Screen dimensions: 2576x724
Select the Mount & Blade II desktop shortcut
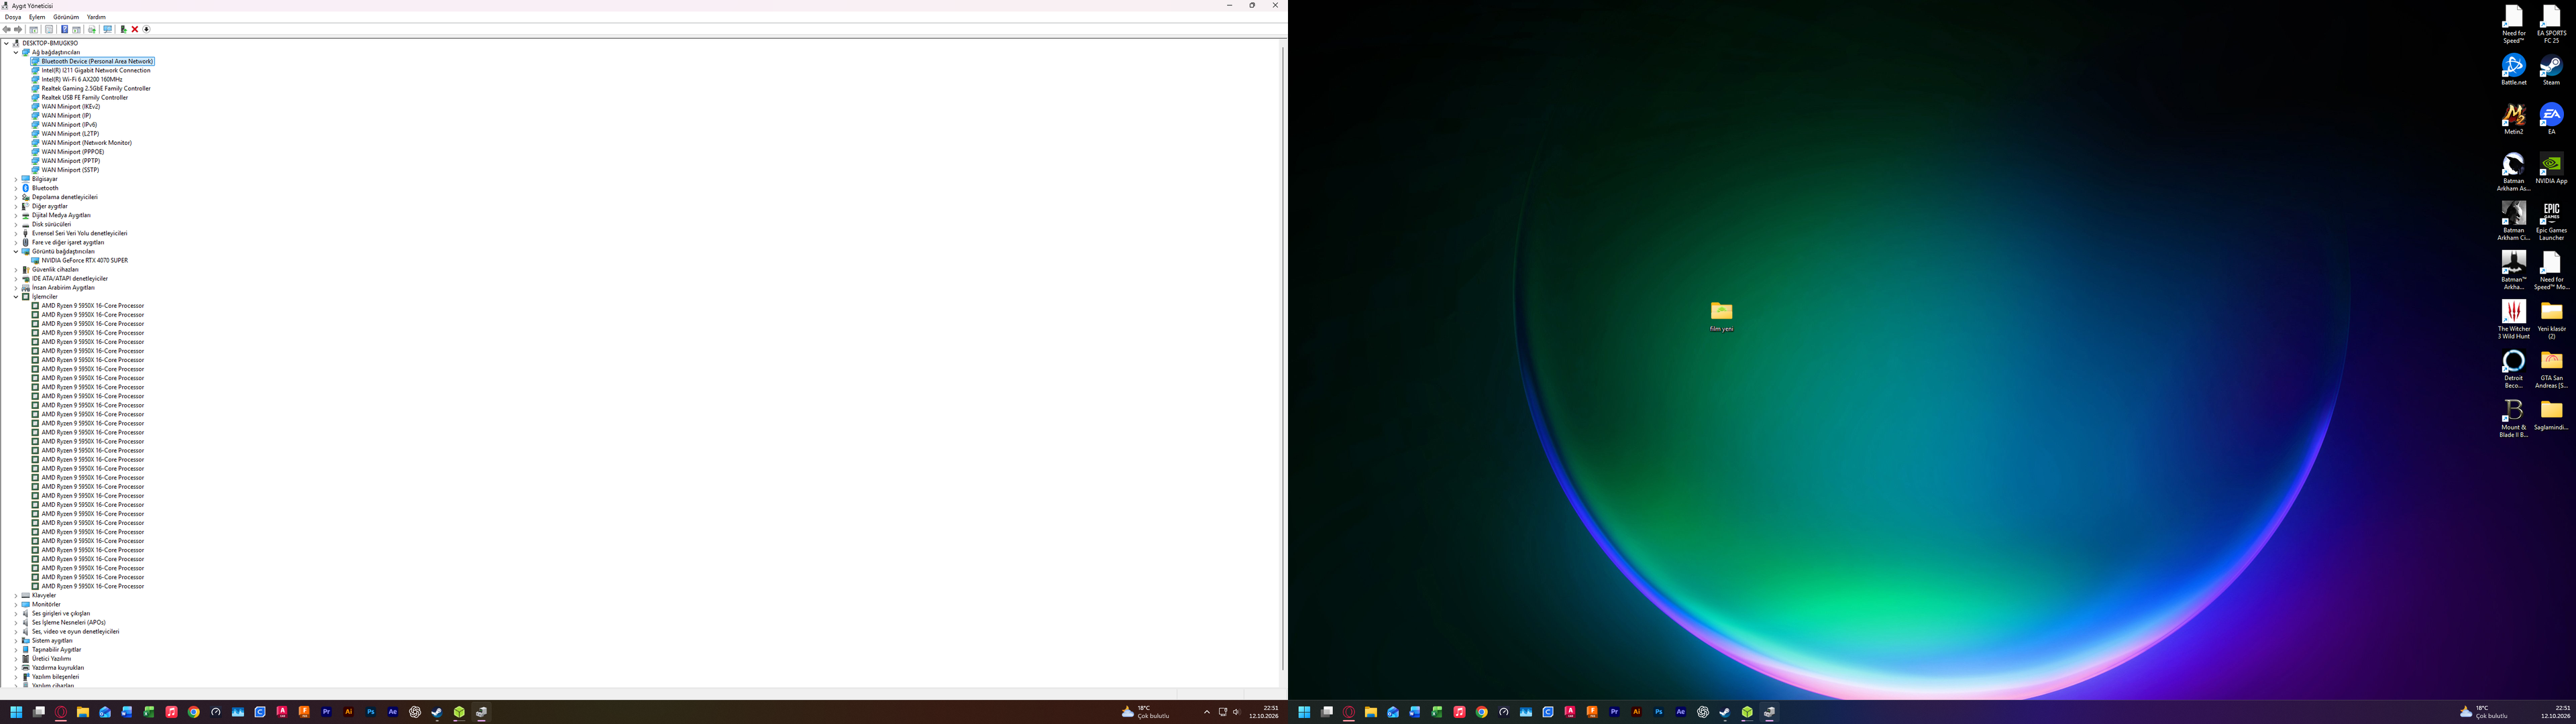[x=2513, y=418]
